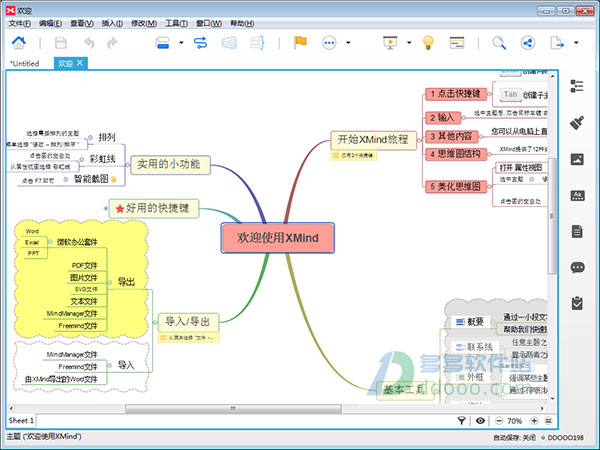Switch to the *Untitled tab
The width and height of the screenshot is (600, 450).
coord(25,64)
